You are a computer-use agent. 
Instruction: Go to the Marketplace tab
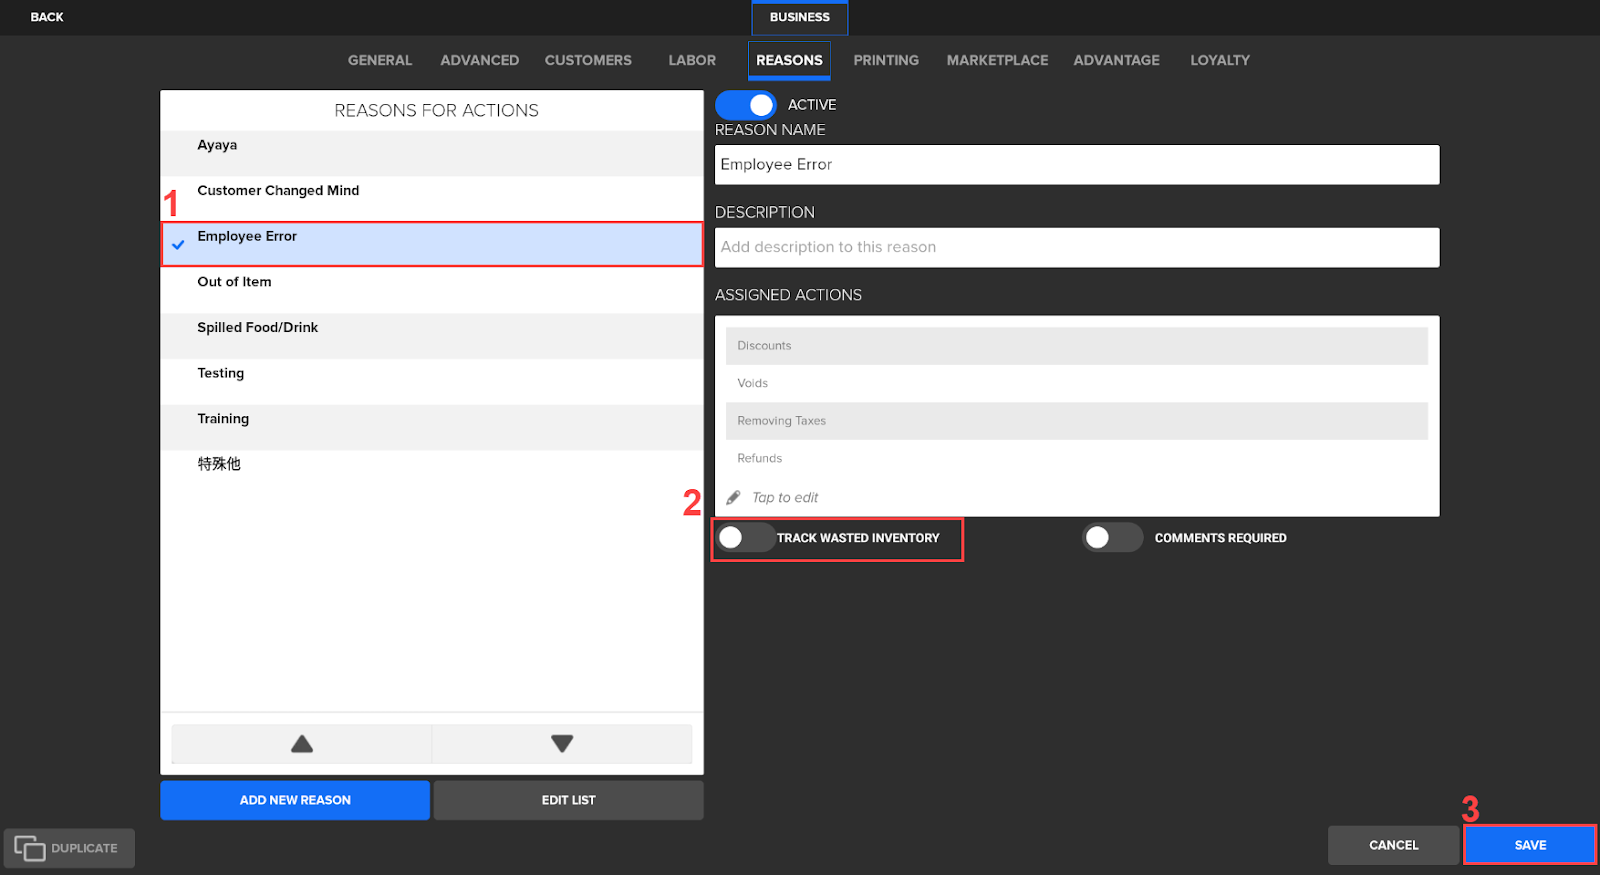coord(997,60)
